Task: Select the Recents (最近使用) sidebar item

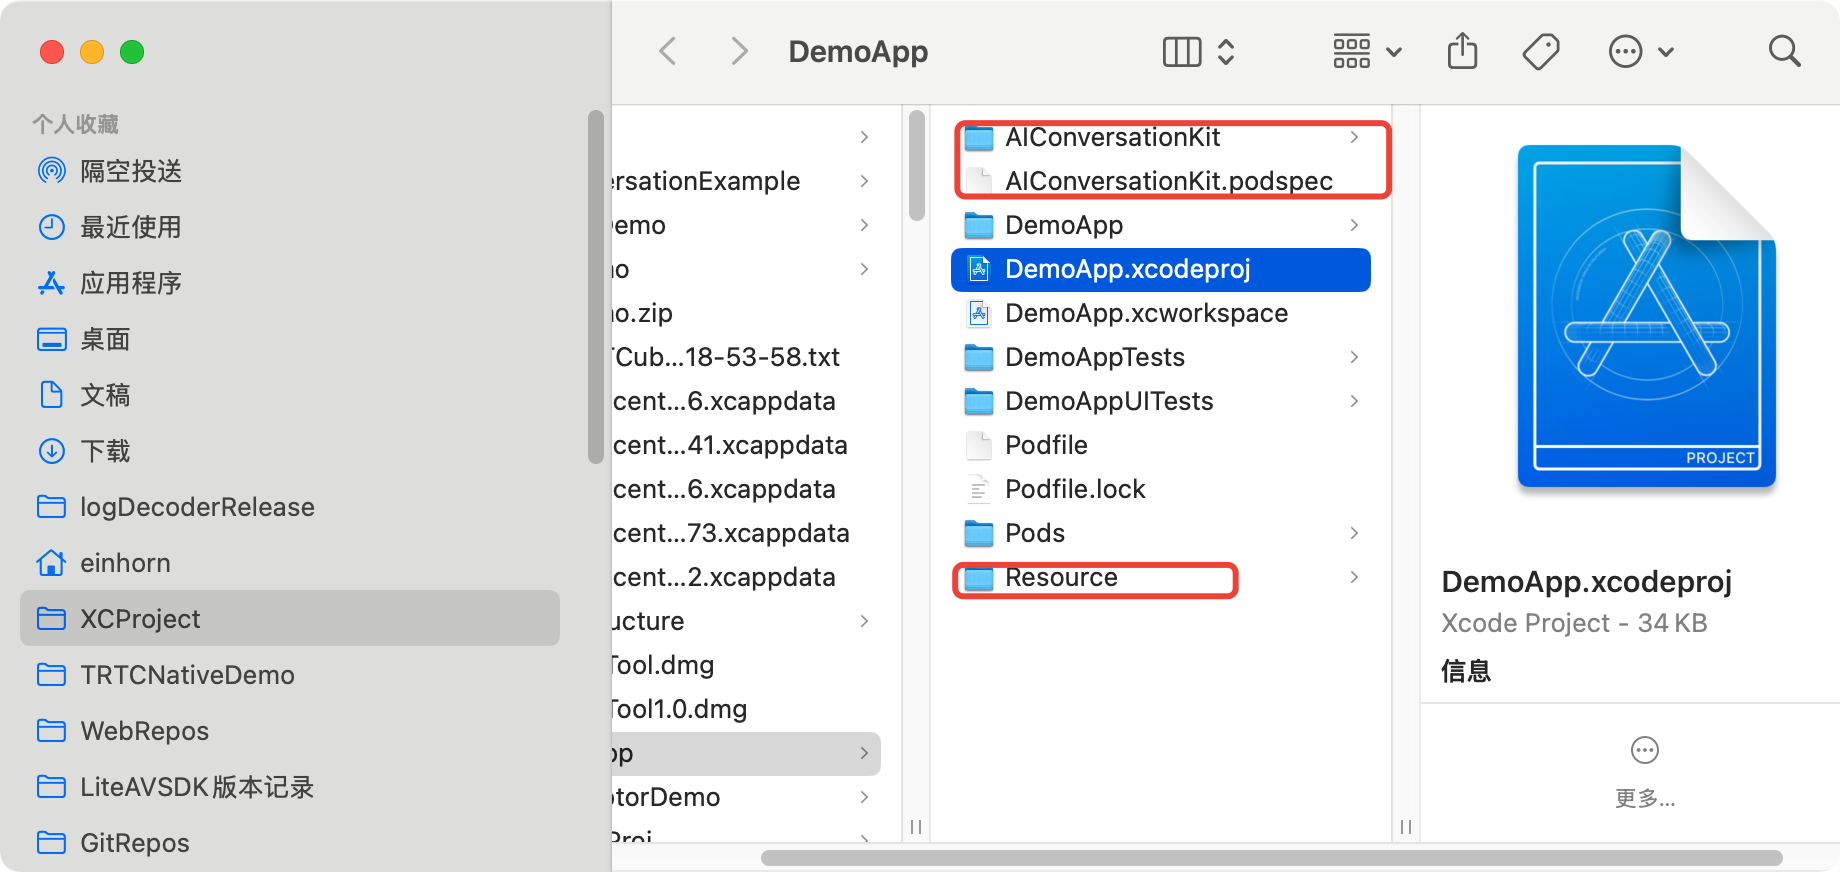Action: pos(130,227)
